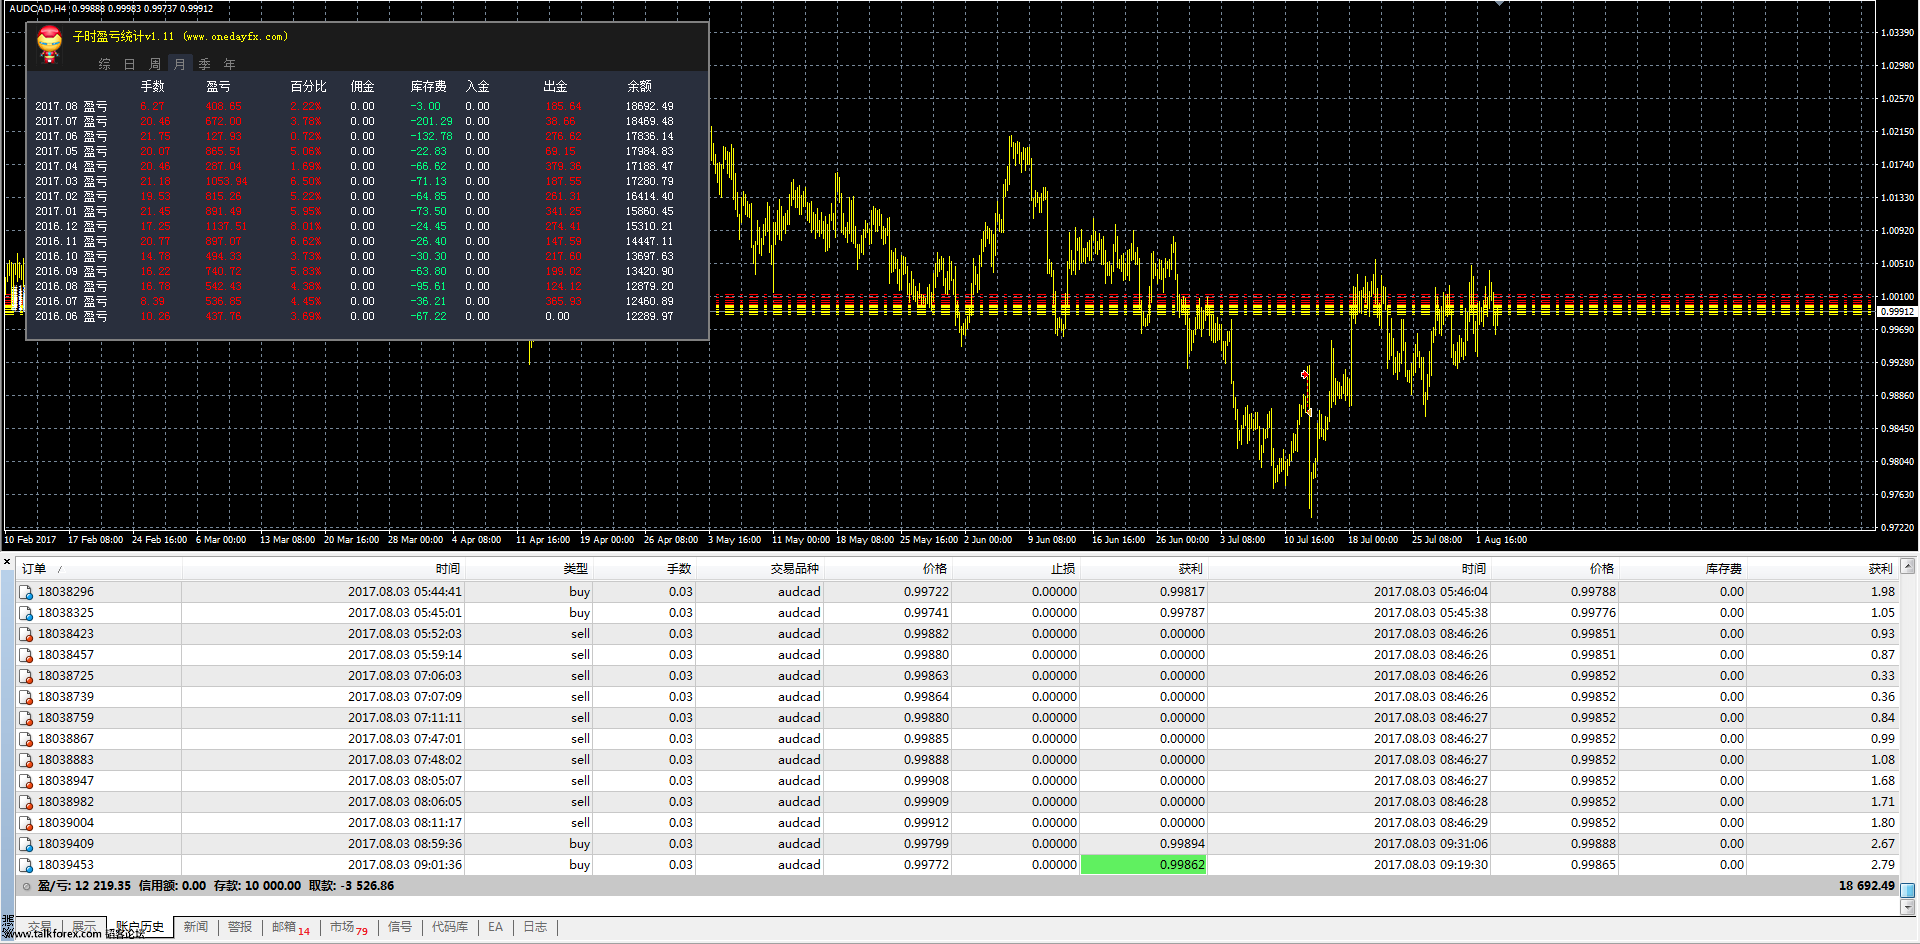Click the 百分比 percentage header in stats panel
1920x944 pixels.
pyautogui.click(x=309, y=87)
